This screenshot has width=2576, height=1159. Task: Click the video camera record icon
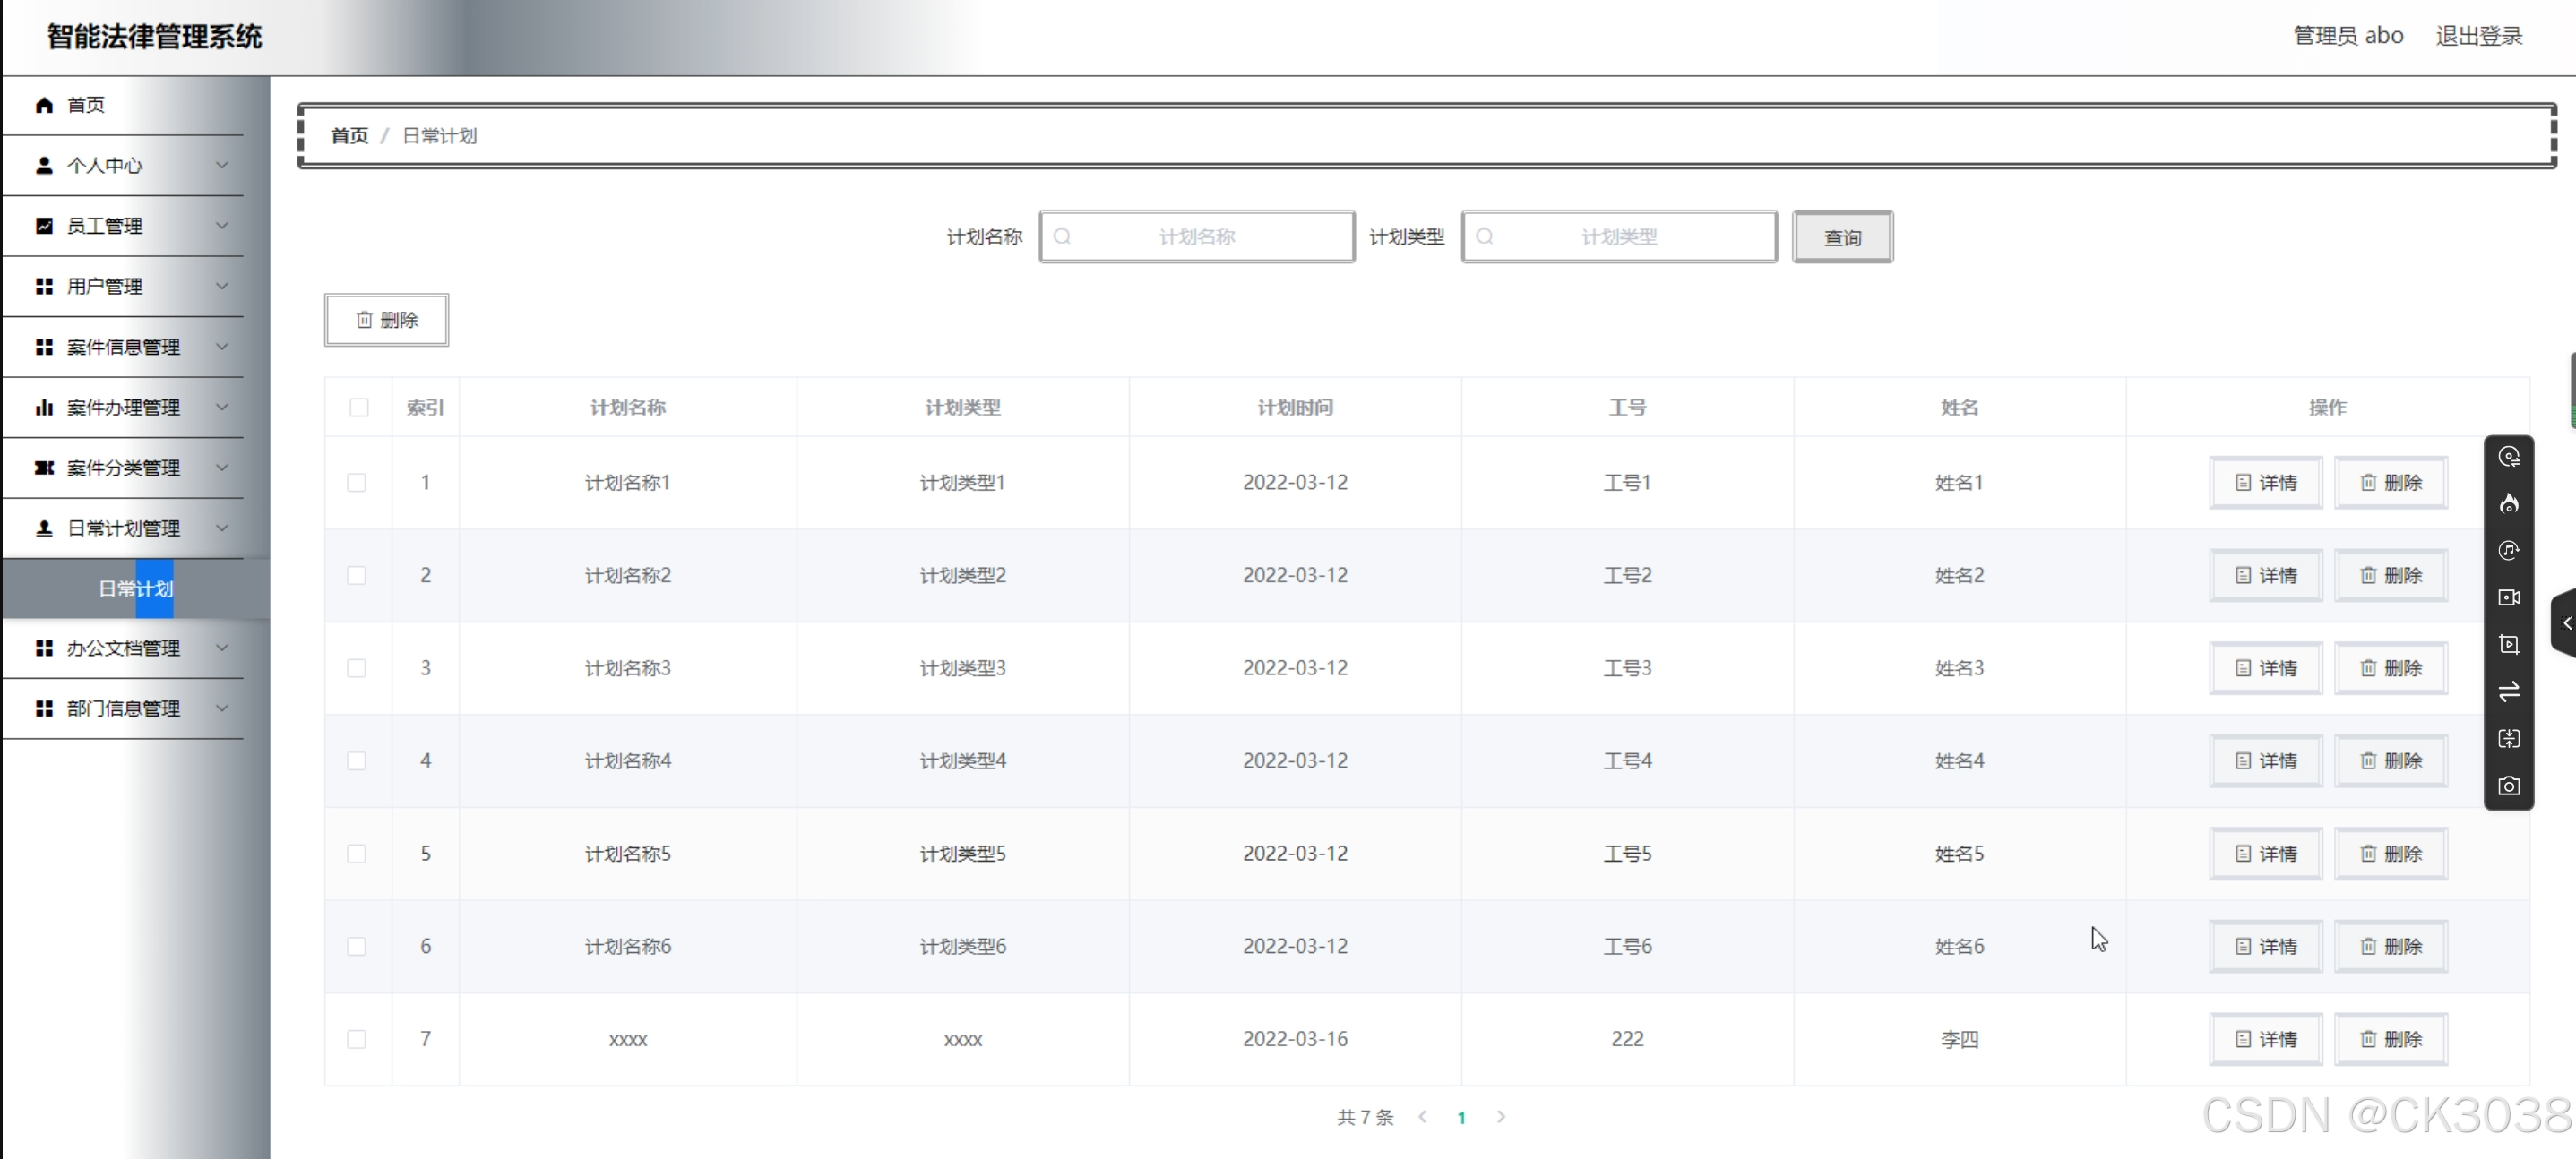pyautogui.click(x=2508, y=598)
